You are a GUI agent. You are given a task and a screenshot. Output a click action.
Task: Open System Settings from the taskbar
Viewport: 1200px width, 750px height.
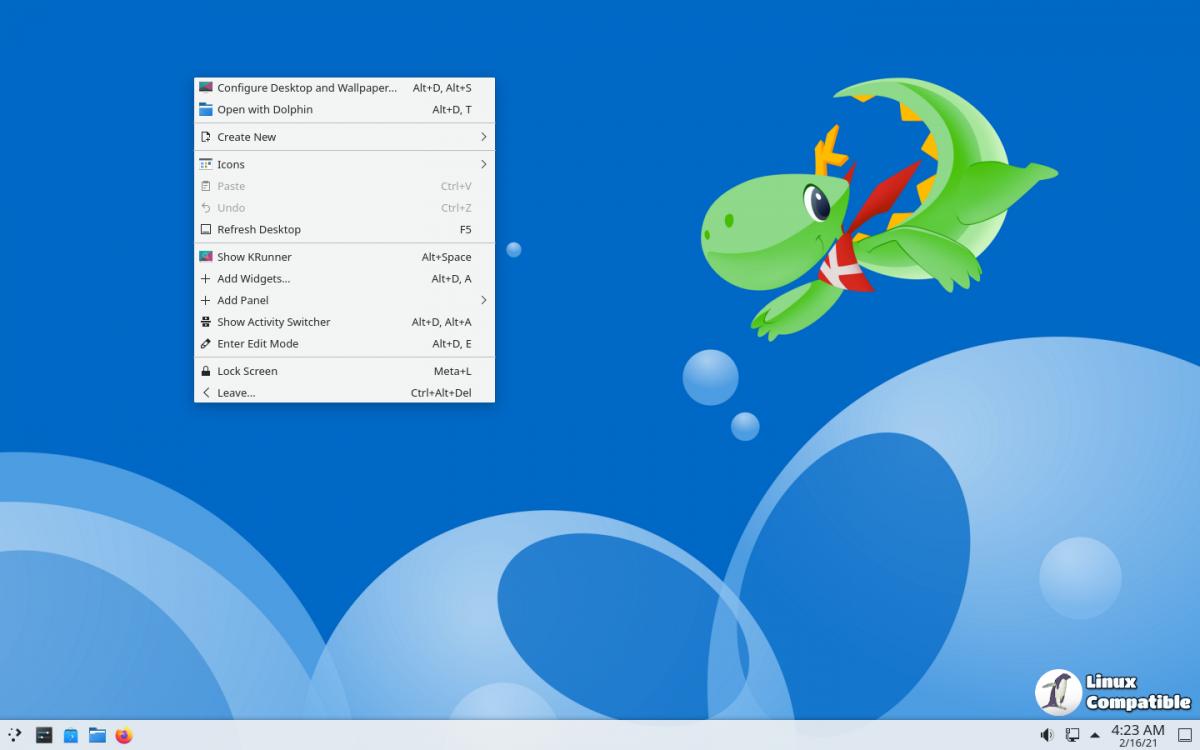coord(44,735)
